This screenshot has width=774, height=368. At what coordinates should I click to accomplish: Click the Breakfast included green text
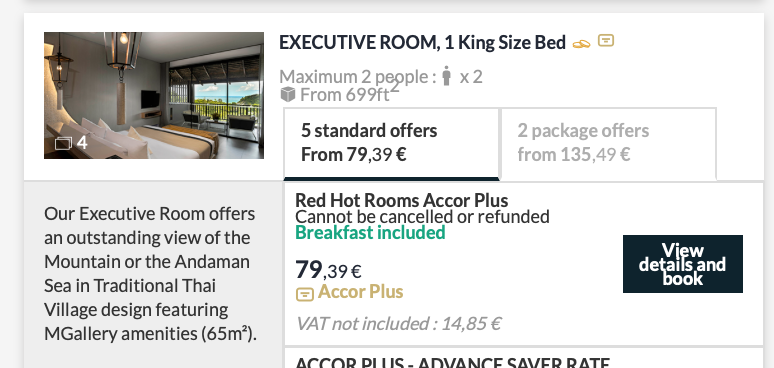pyautogui.click(x=370, y=232)
